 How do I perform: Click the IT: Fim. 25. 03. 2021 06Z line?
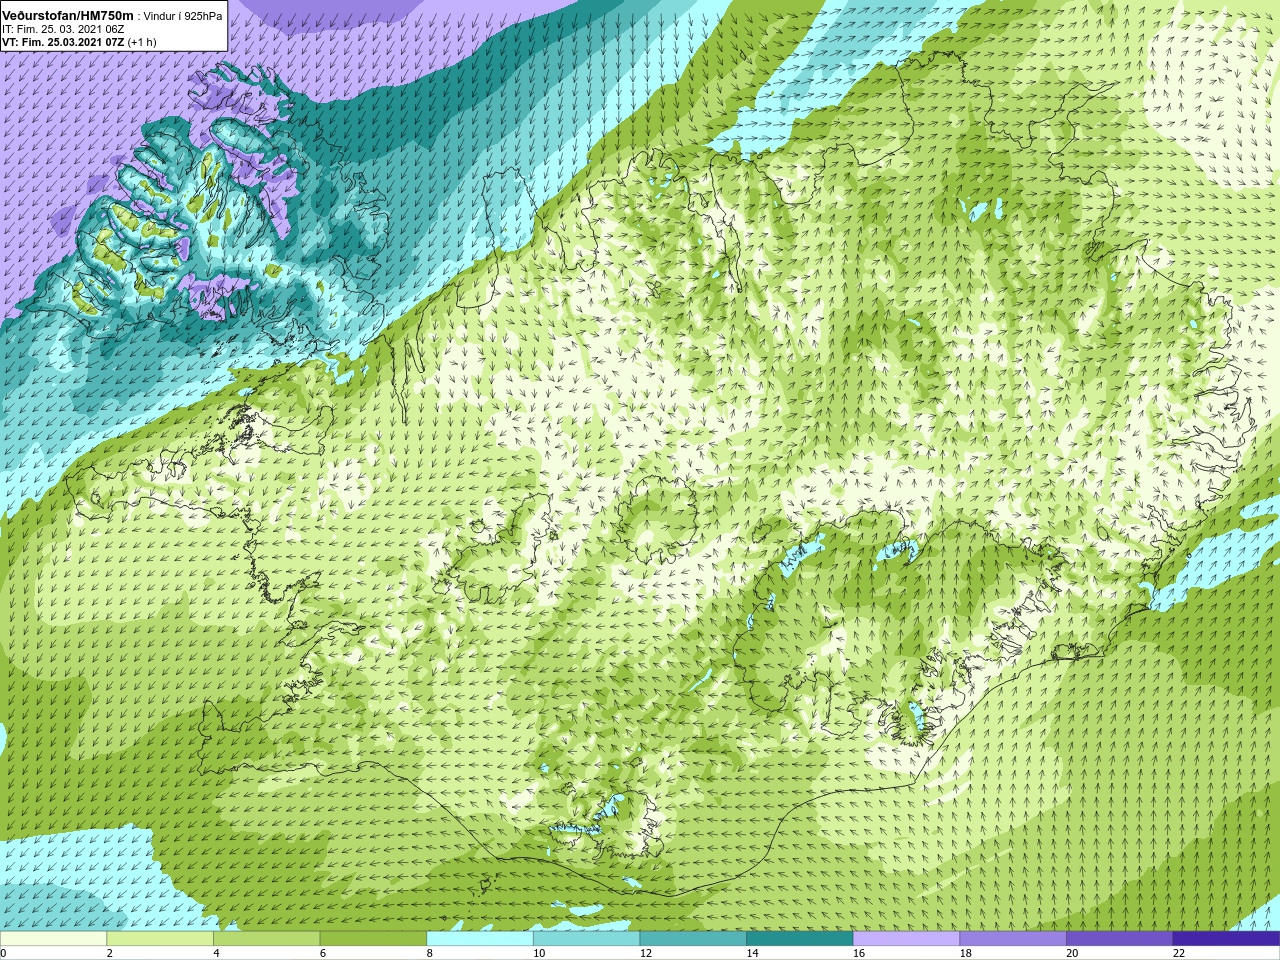point(63,30)
